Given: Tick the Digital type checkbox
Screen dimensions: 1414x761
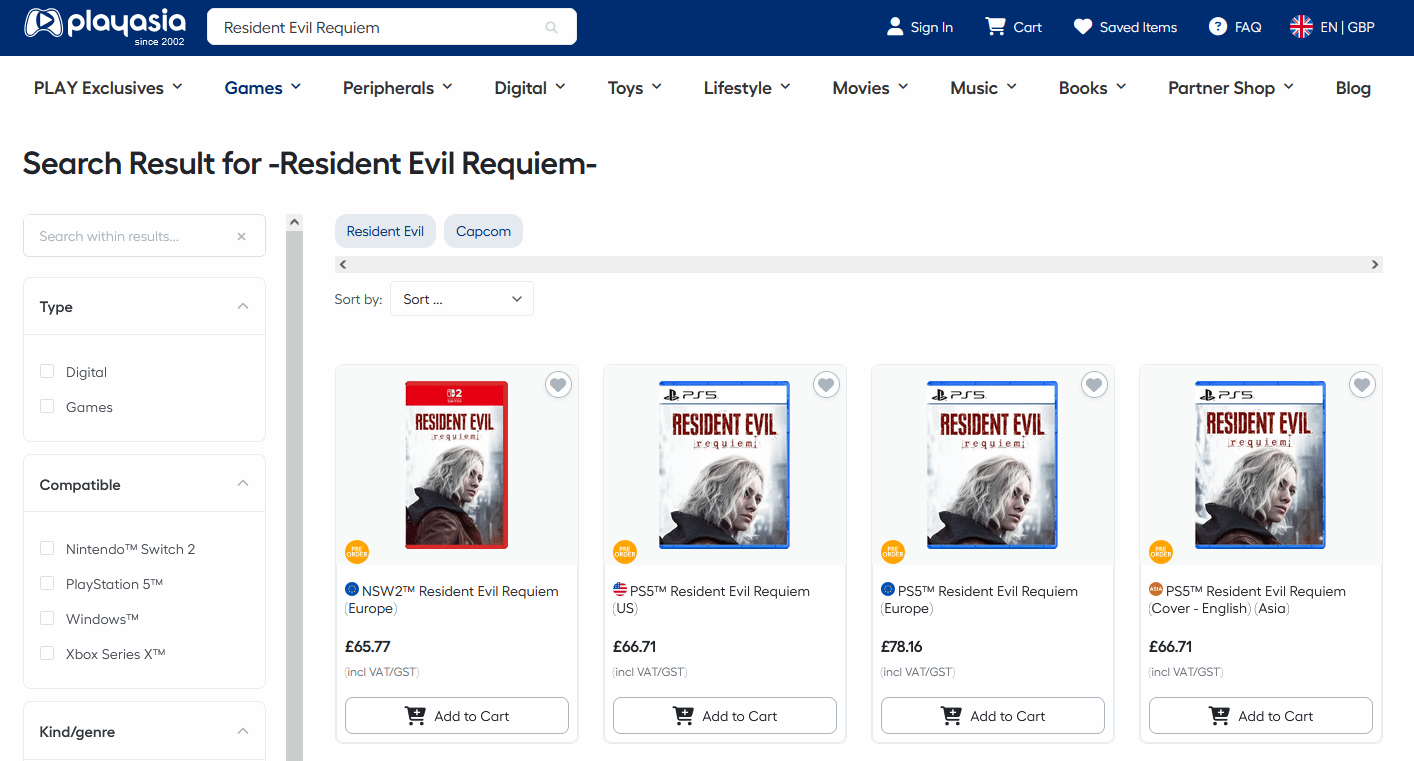Looking at the screenshot, I should (47, 371).
